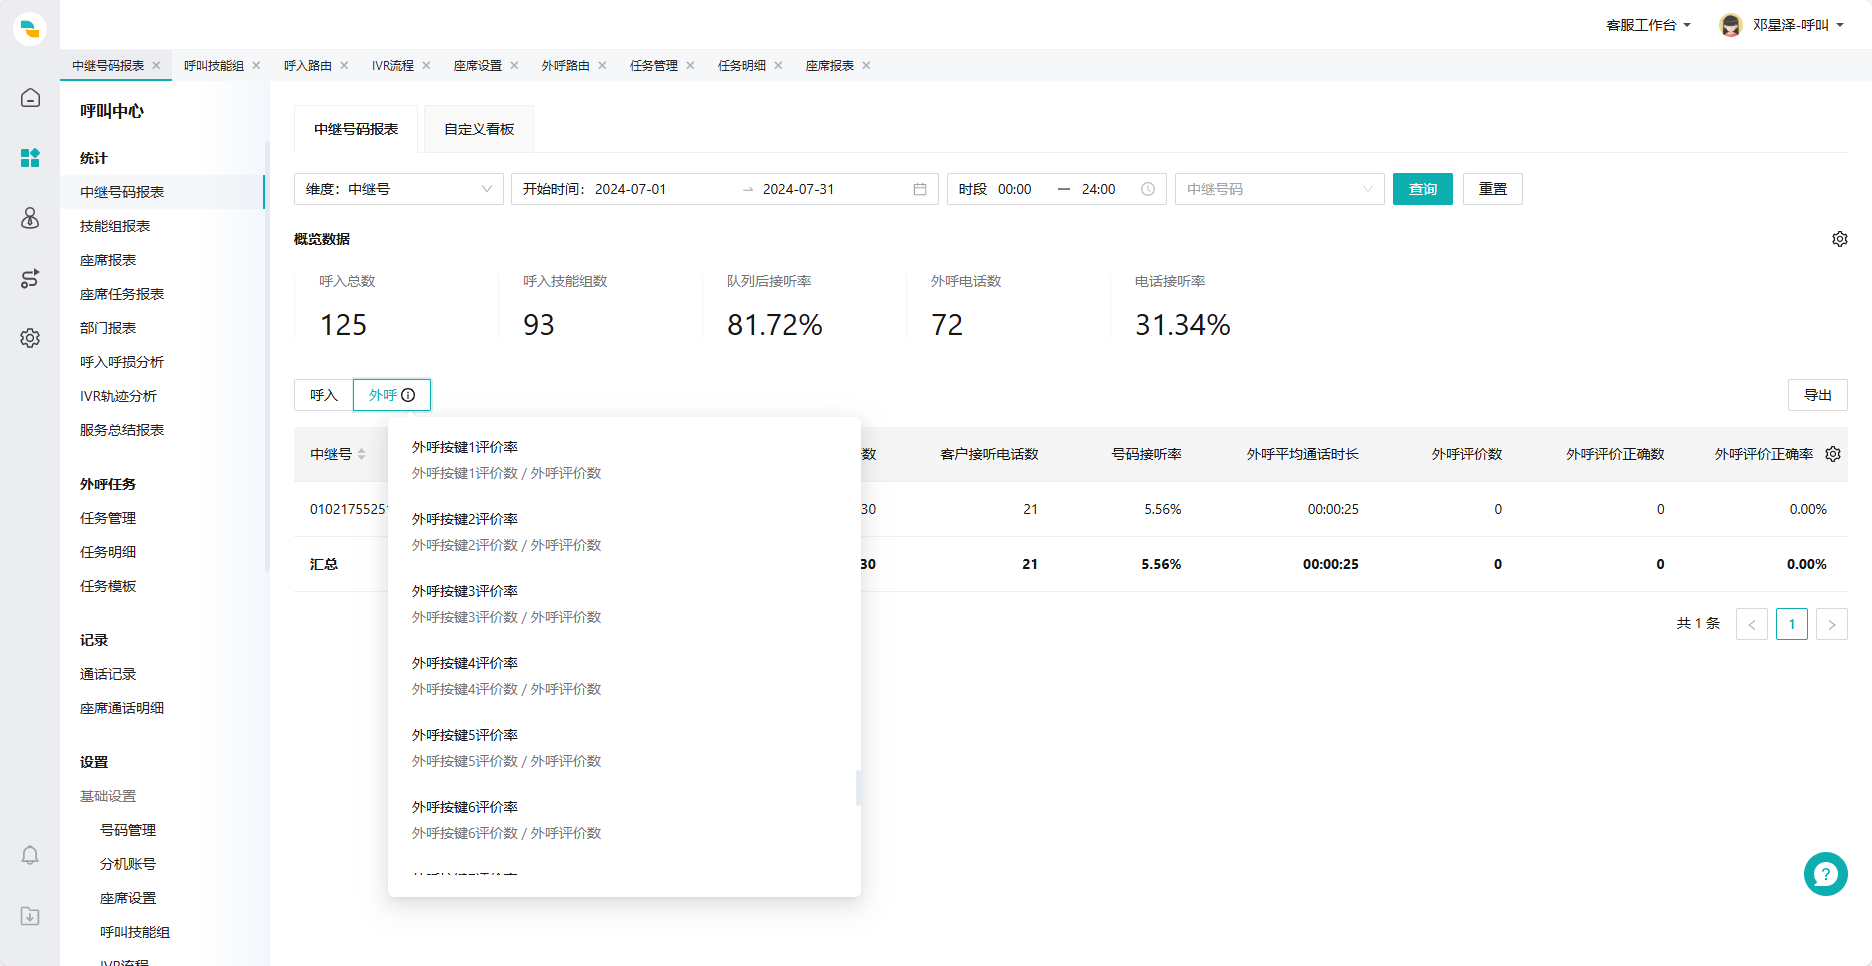Click the start time 00:00 field
The width and height of the screenshot is (1872, 966).
coord(1015,189)
